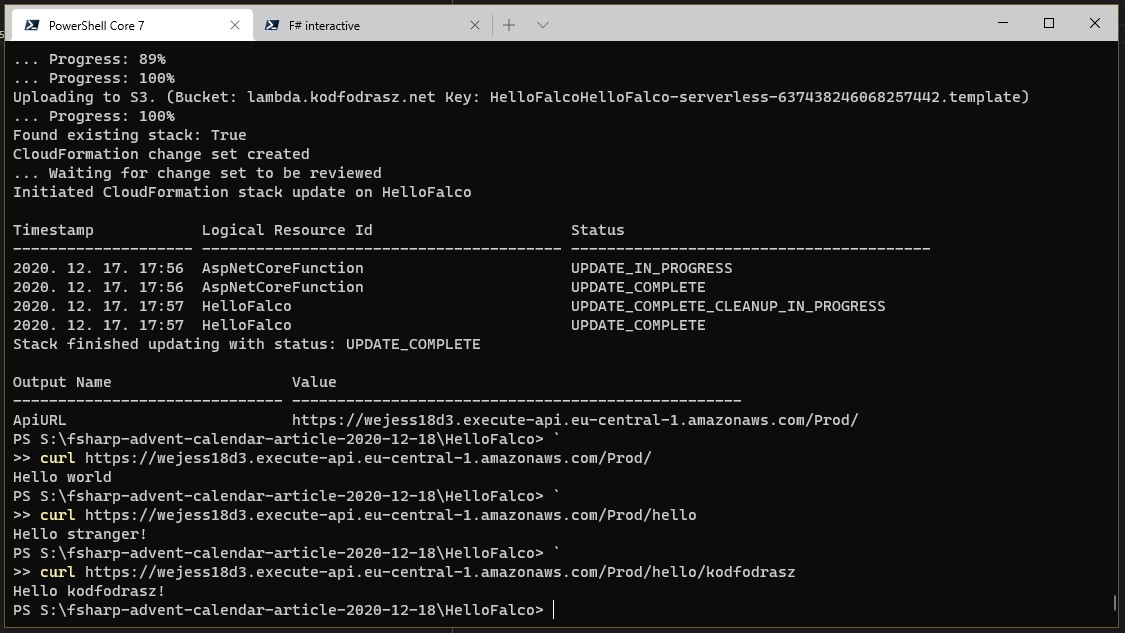This screenshot has height=633, width=1125.
Task: Click the maximize icon in title bar
Action: [x=1047, y=22]
